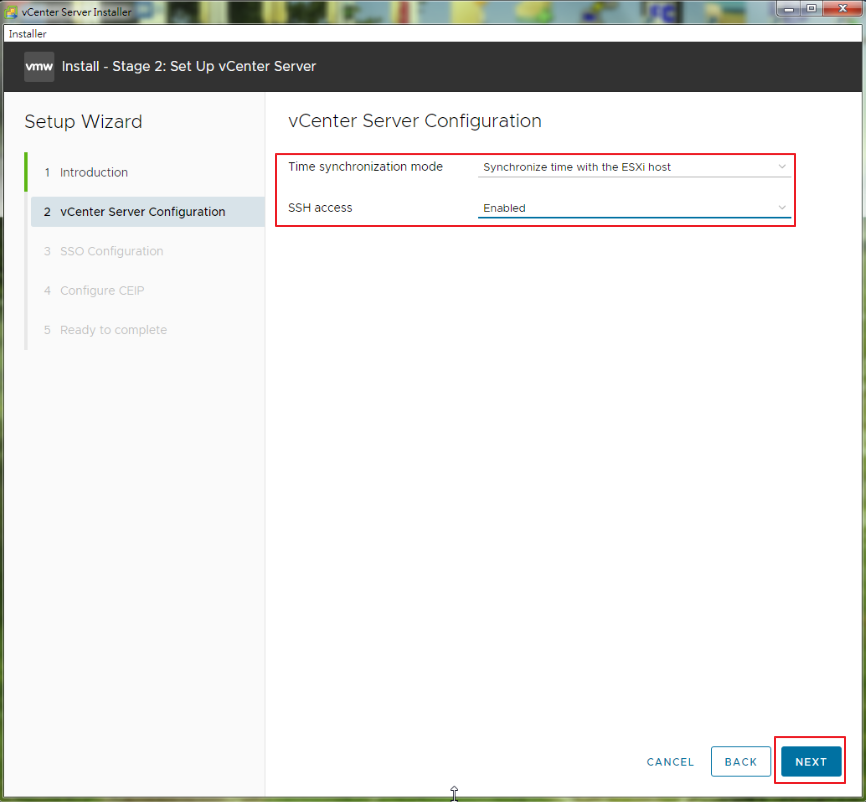The width and height of the screenshot is (866, 802).
Task: Cancel the vCenter setup wizard
Action: coord(670,762)
